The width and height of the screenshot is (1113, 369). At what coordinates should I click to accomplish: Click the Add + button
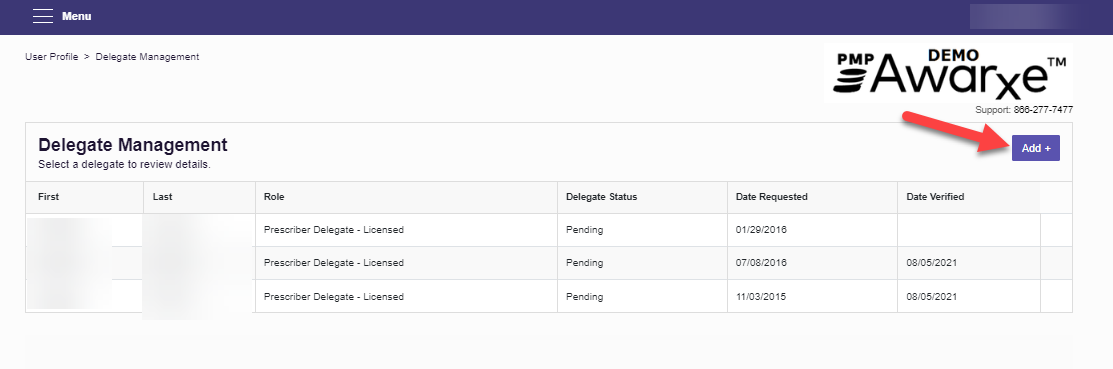coord(1036,148)
